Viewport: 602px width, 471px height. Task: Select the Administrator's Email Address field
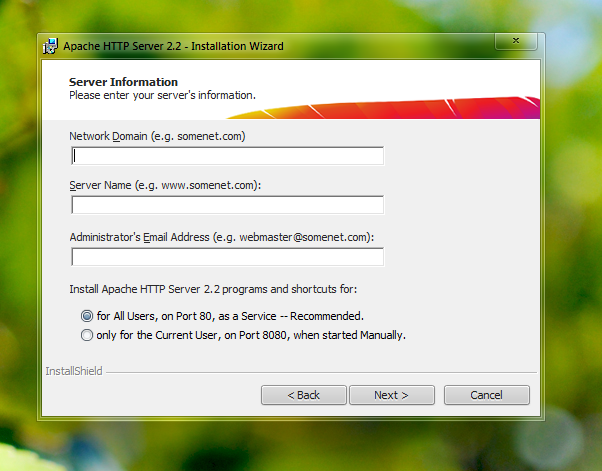[228, 257]
